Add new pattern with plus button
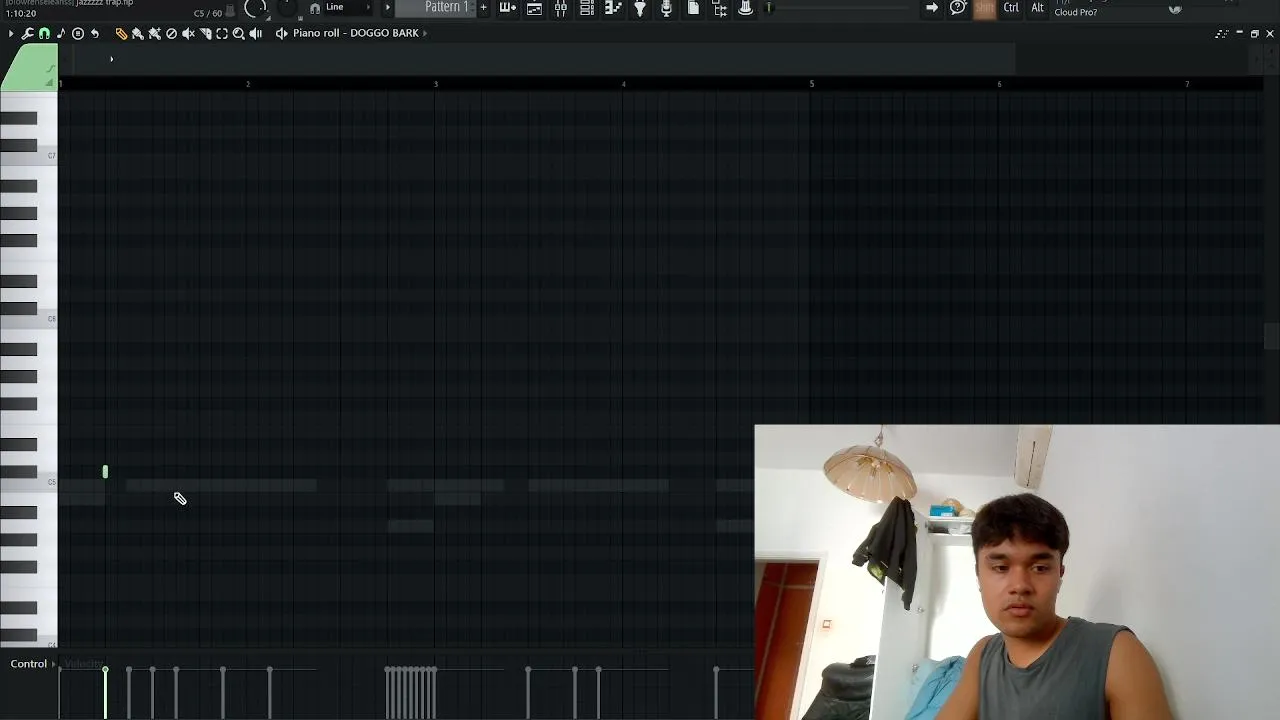The width and height of the screenshot is (1280, 720). [x=483, y=8]
